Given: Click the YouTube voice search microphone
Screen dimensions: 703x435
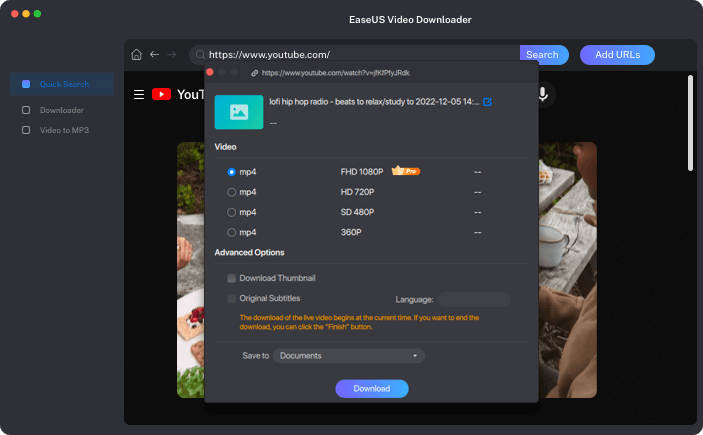Looking at the screenshot, I should tap(543, 95).
